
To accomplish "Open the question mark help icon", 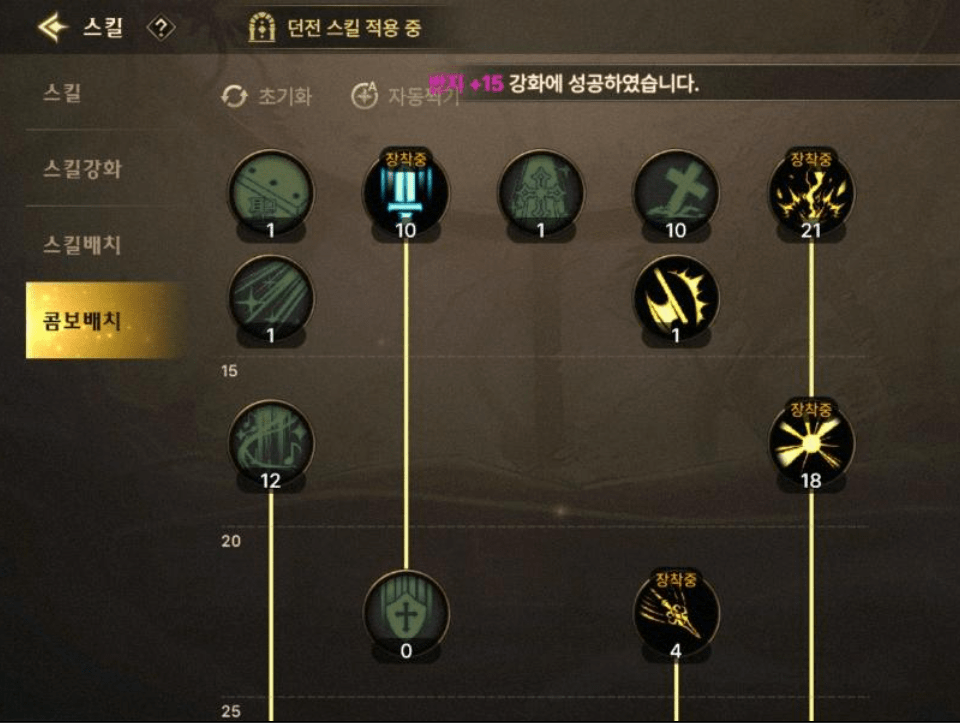I will tap(161, 28).
